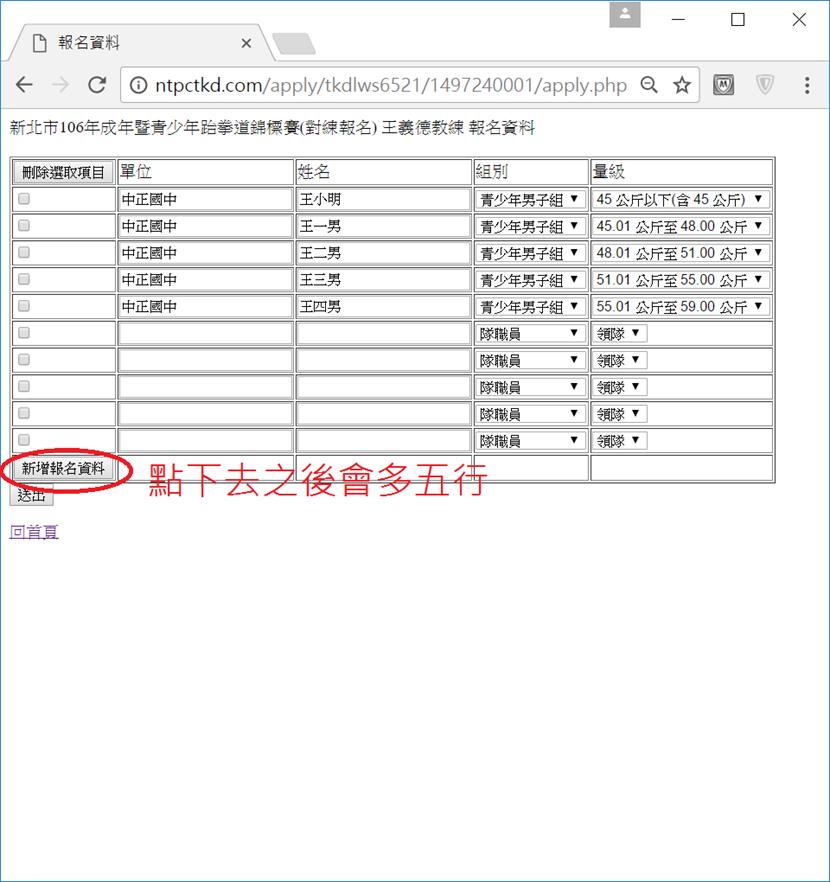Click the M extension icon in toolbar

pyautogui.click(x=723, y=85)
